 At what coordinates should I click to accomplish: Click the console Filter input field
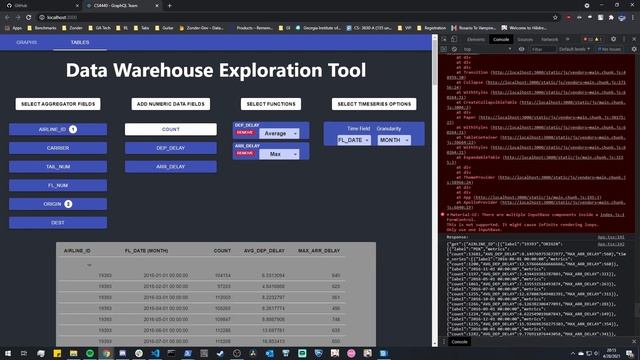(x=543, y=49)
